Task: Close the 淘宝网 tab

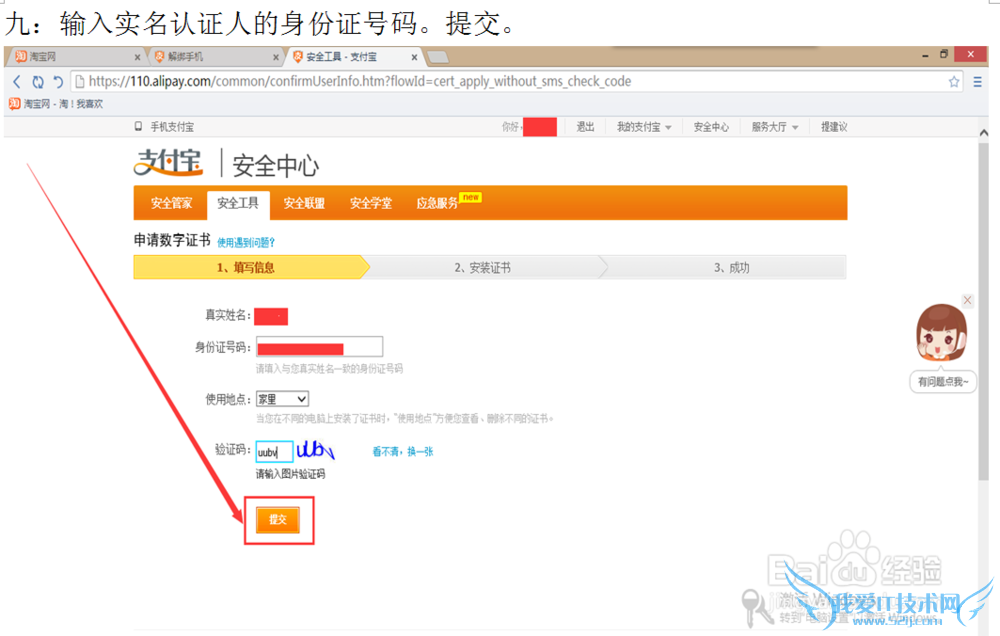Action: tap(137, 57)
